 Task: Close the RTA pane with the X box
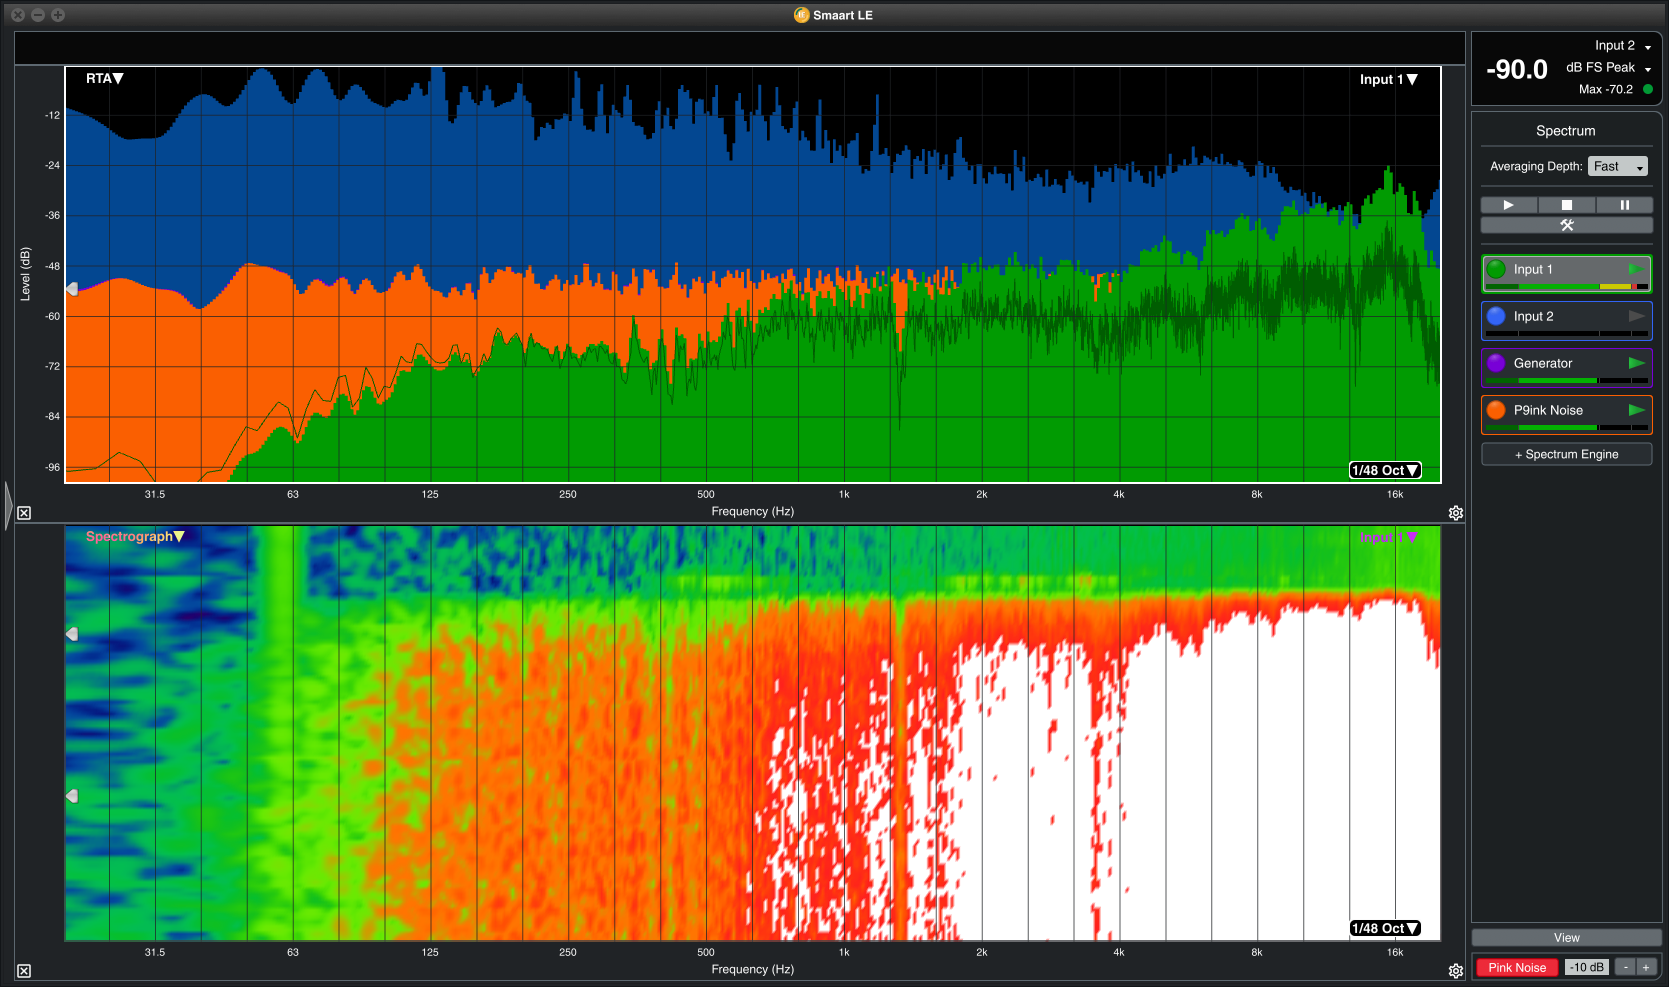click(24, 513)
